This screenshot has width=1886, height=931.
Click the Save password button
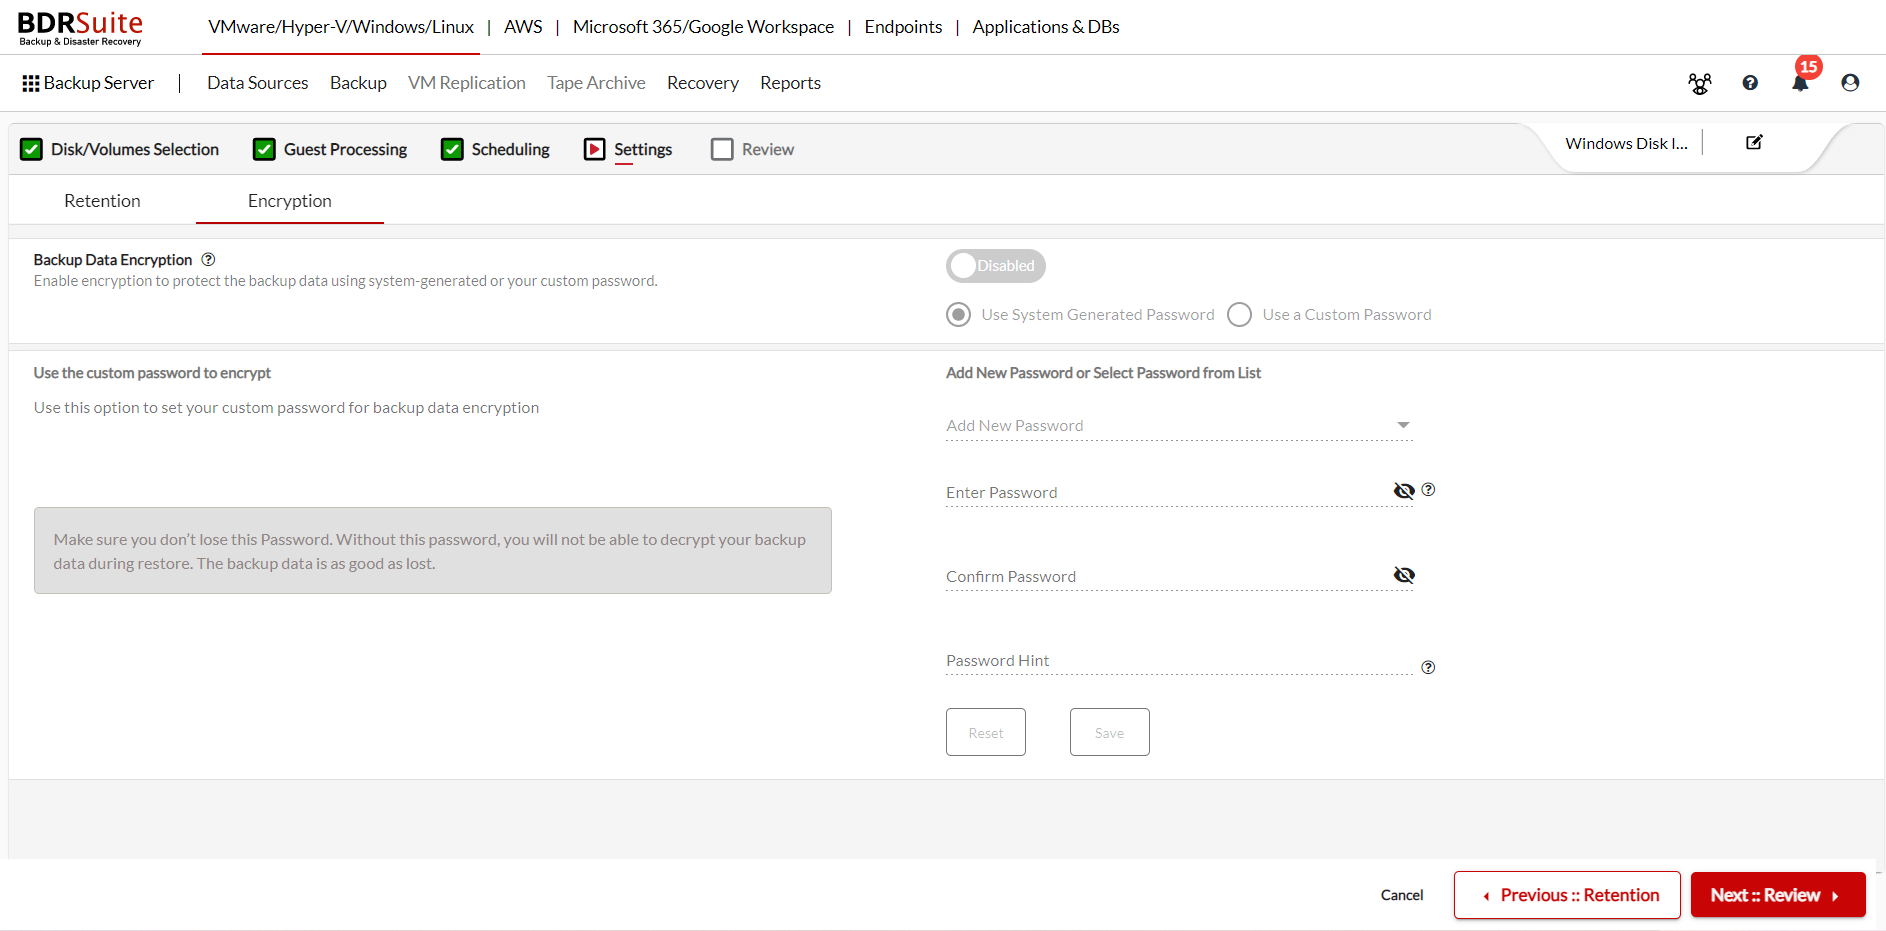(1110, 732)
